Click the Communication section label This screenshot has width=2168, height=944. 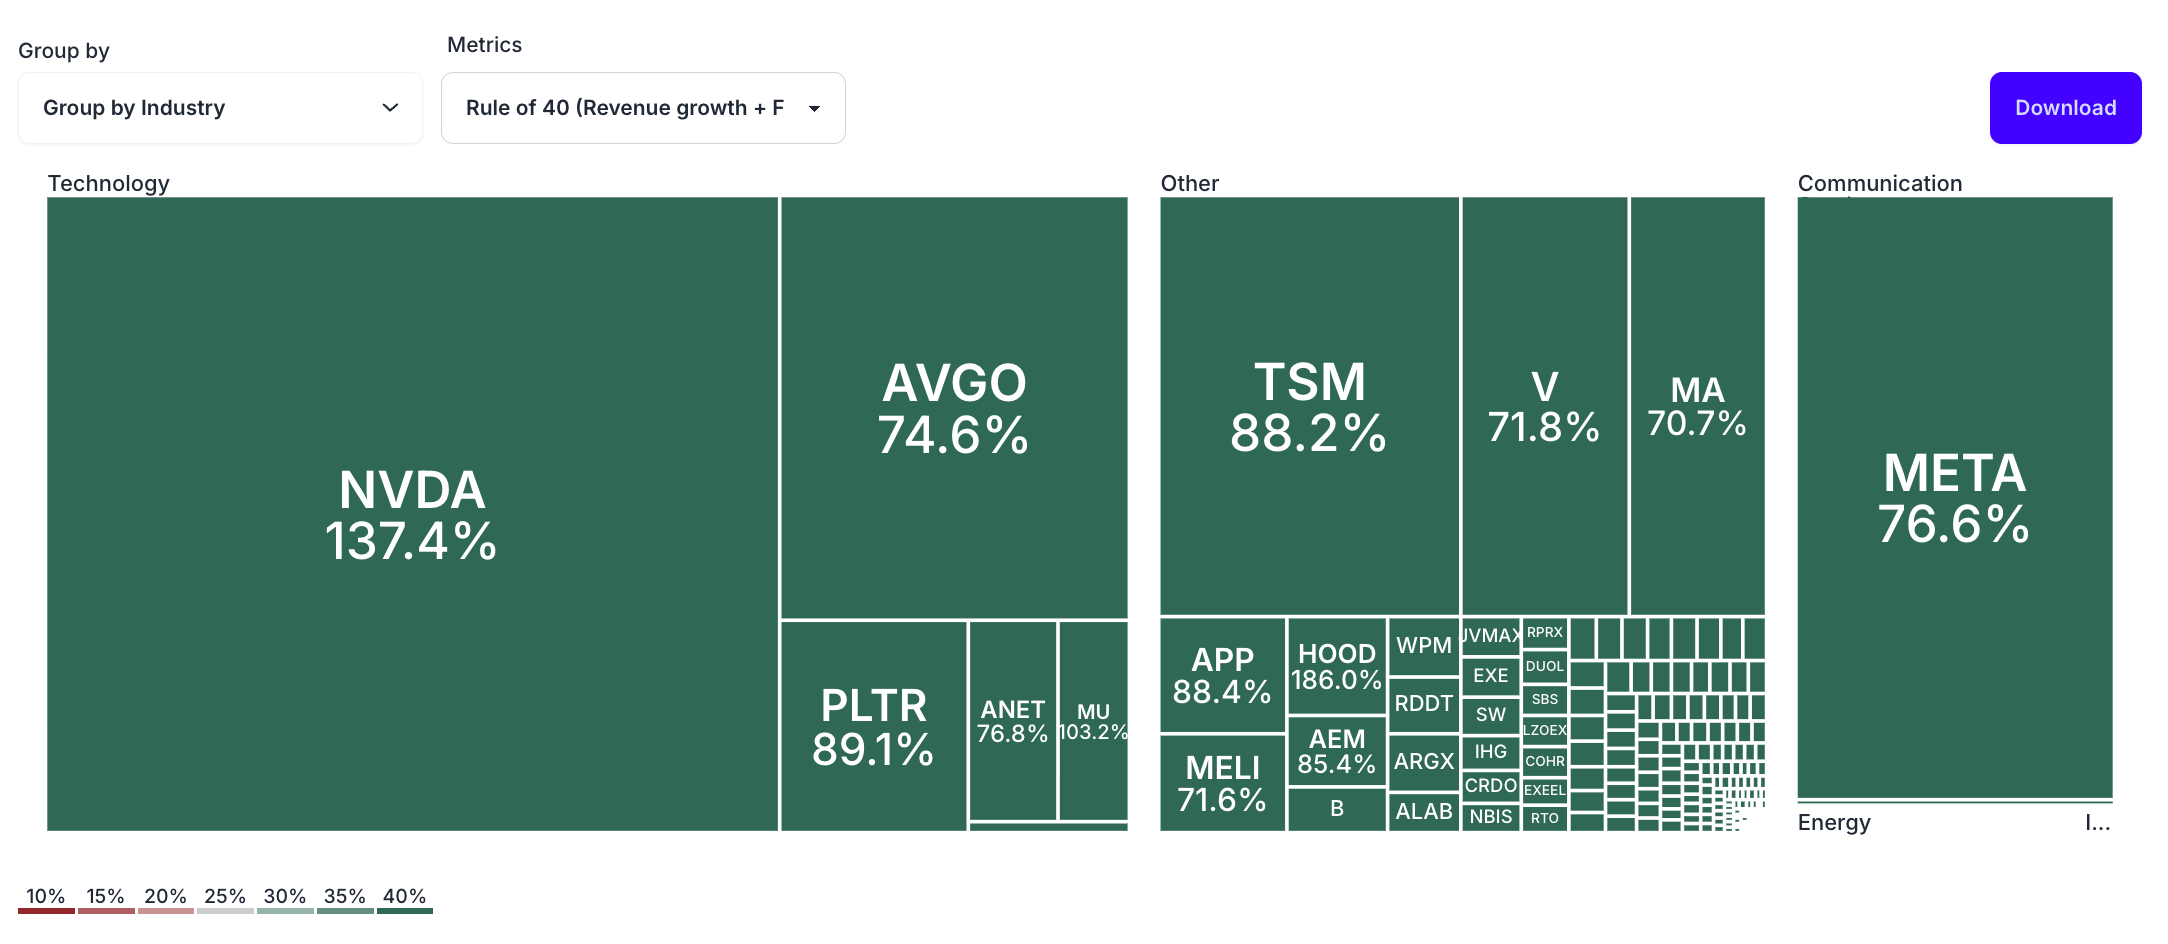point(1880,183)
